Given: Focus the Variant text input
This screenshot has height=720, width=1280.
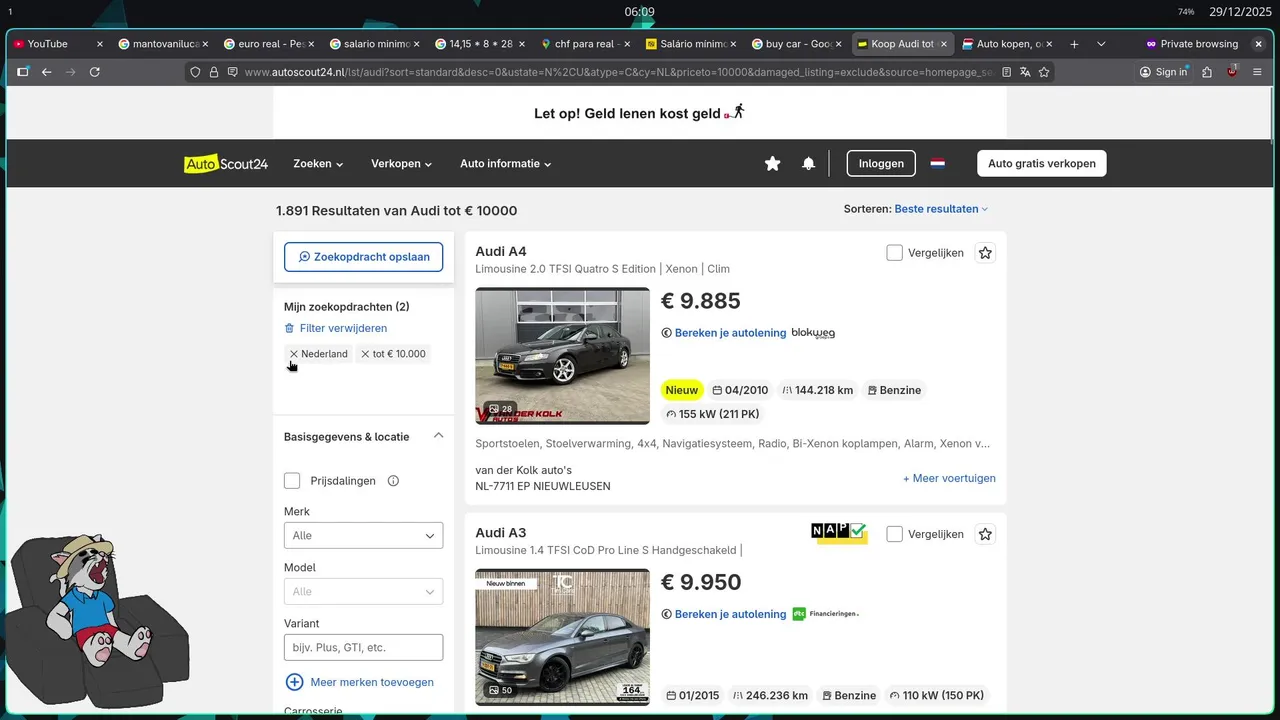Looking at the screenshot, I should (363, 648).
